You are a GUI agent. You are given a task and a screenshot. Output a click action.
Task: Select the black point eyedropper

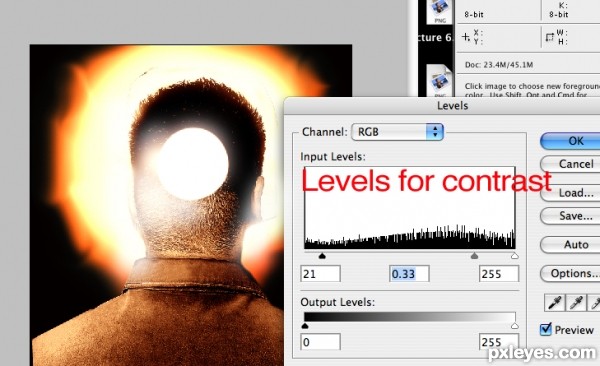(x=555, y=302)
